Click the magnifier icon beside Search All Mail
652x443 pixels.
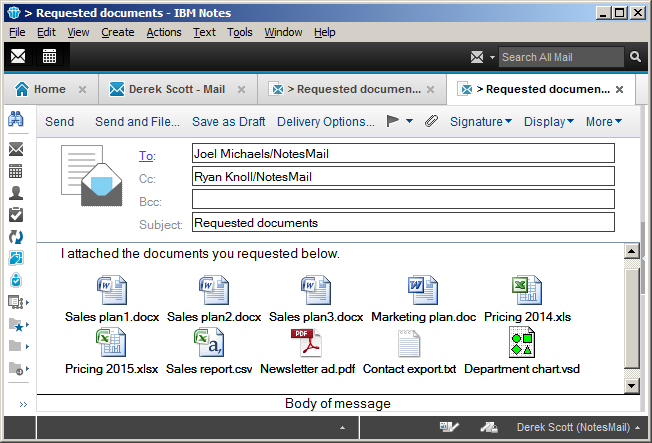click(634, 57)
